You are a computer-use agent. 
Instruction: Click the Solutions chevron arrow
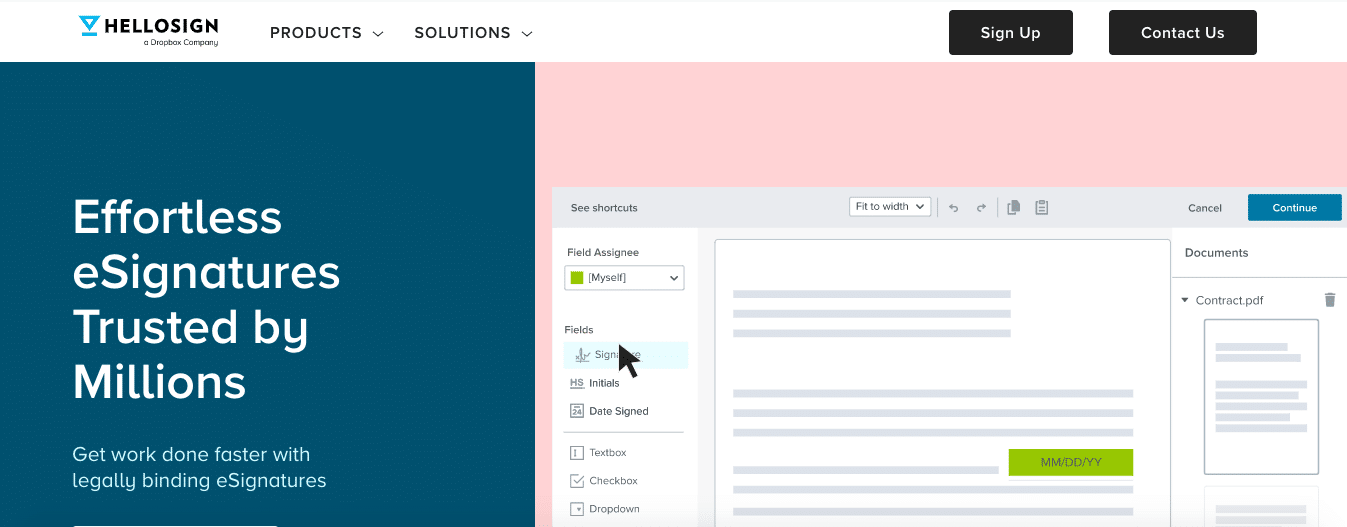point(527,34)
